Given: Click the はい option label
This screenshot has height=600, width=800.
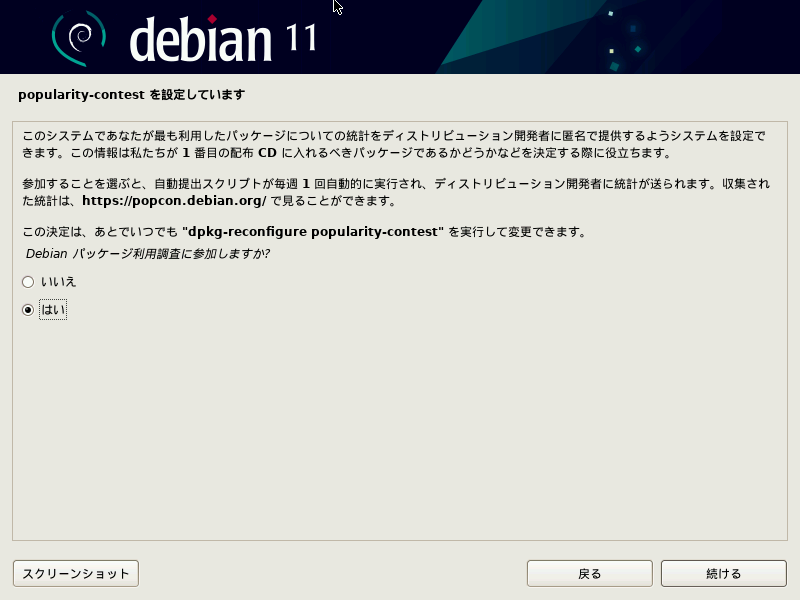Looking at the screenshot, I should [53, 310].
